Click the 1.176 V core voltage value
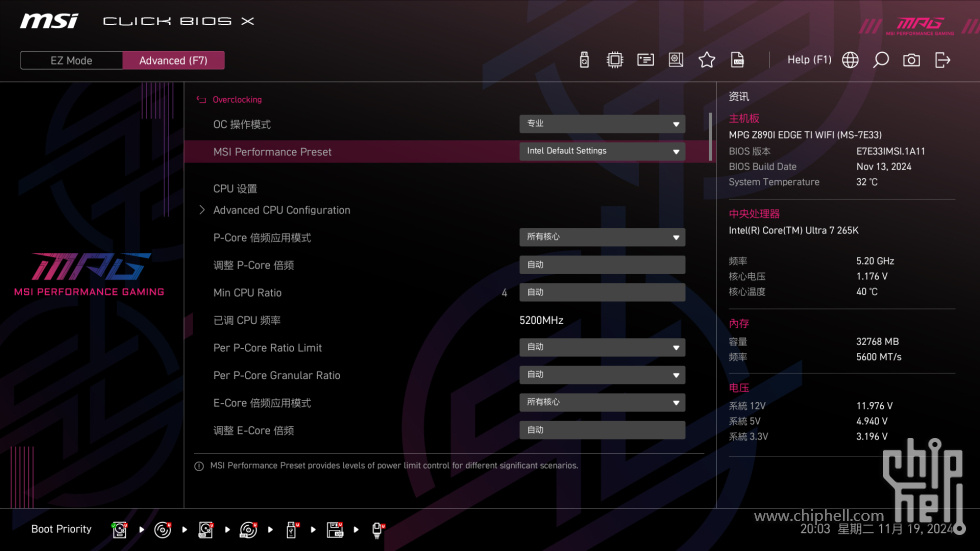 point(871,276)
